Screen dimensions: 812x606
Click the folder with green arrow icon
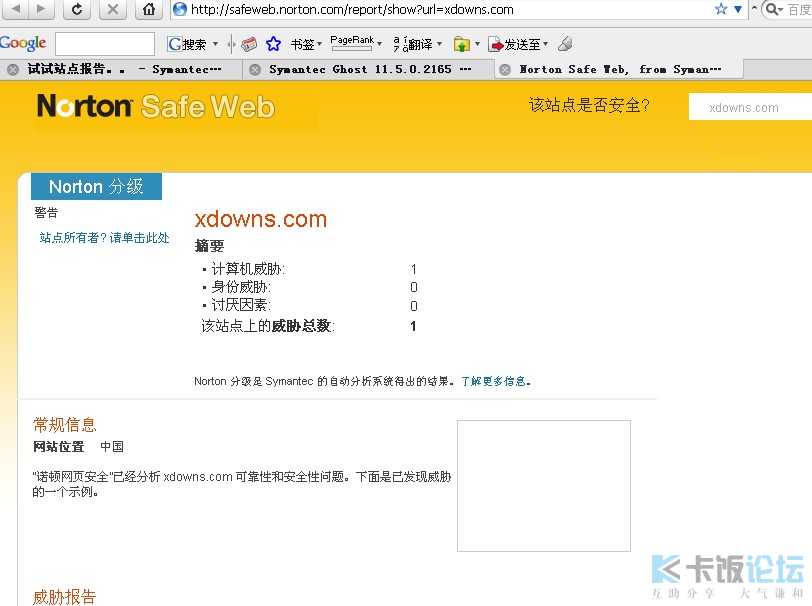461,45
